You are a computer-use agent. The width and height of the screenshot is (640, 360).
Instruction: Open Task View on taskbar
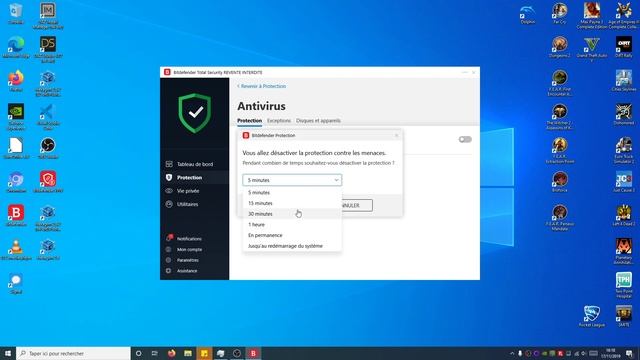click(155, 353)
